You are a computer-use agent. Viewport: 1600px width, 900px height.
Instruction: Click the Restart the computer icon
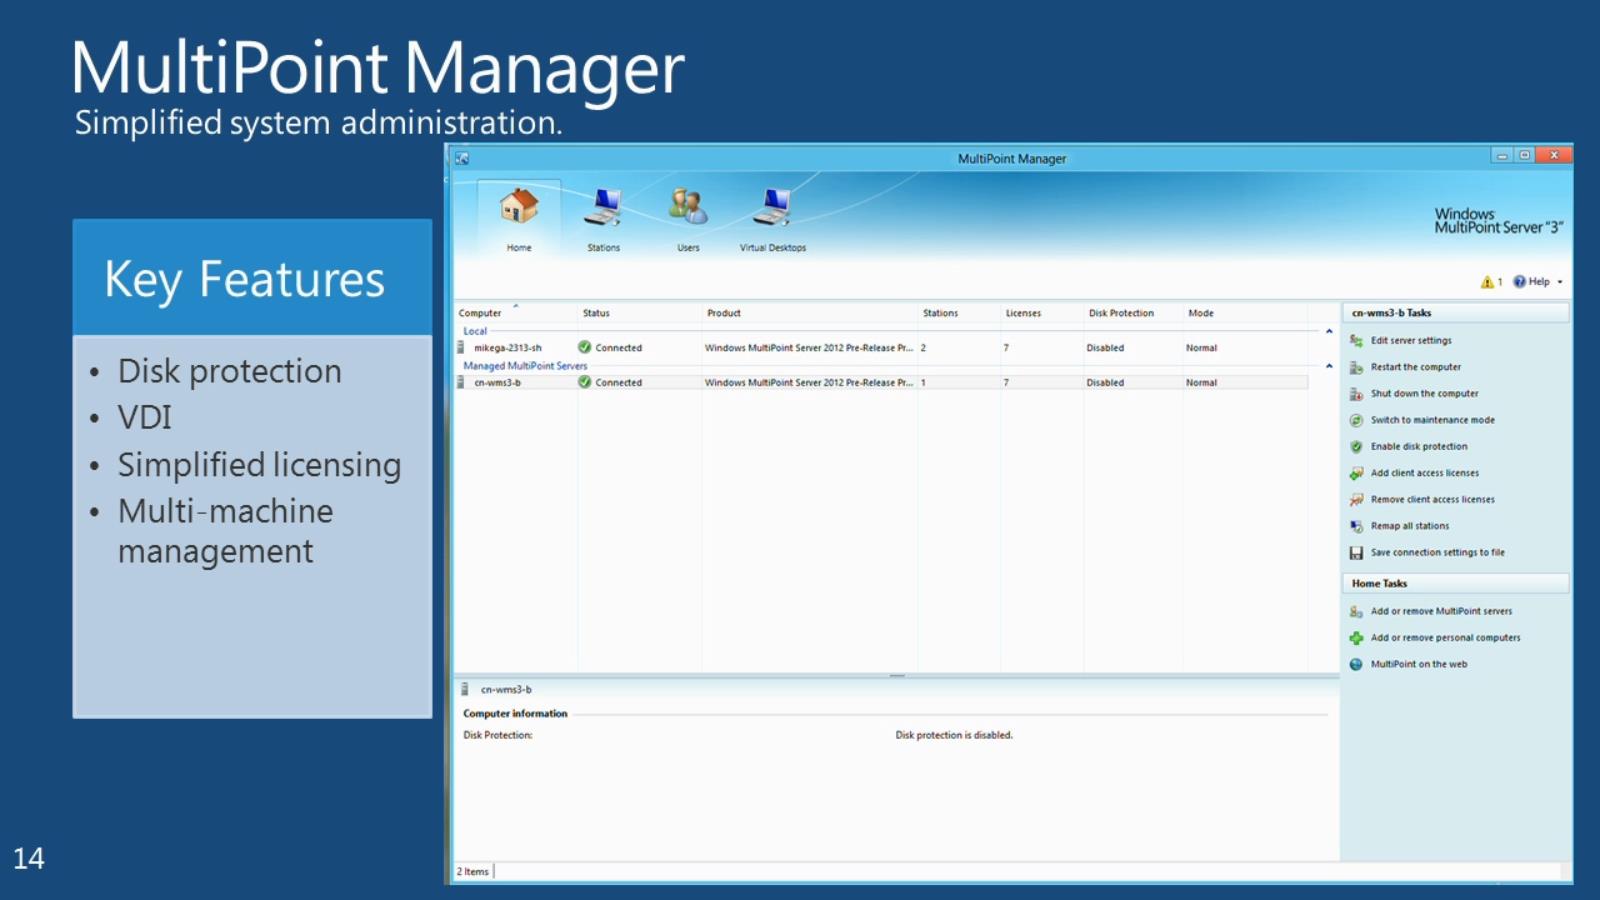coord(1356,368)
